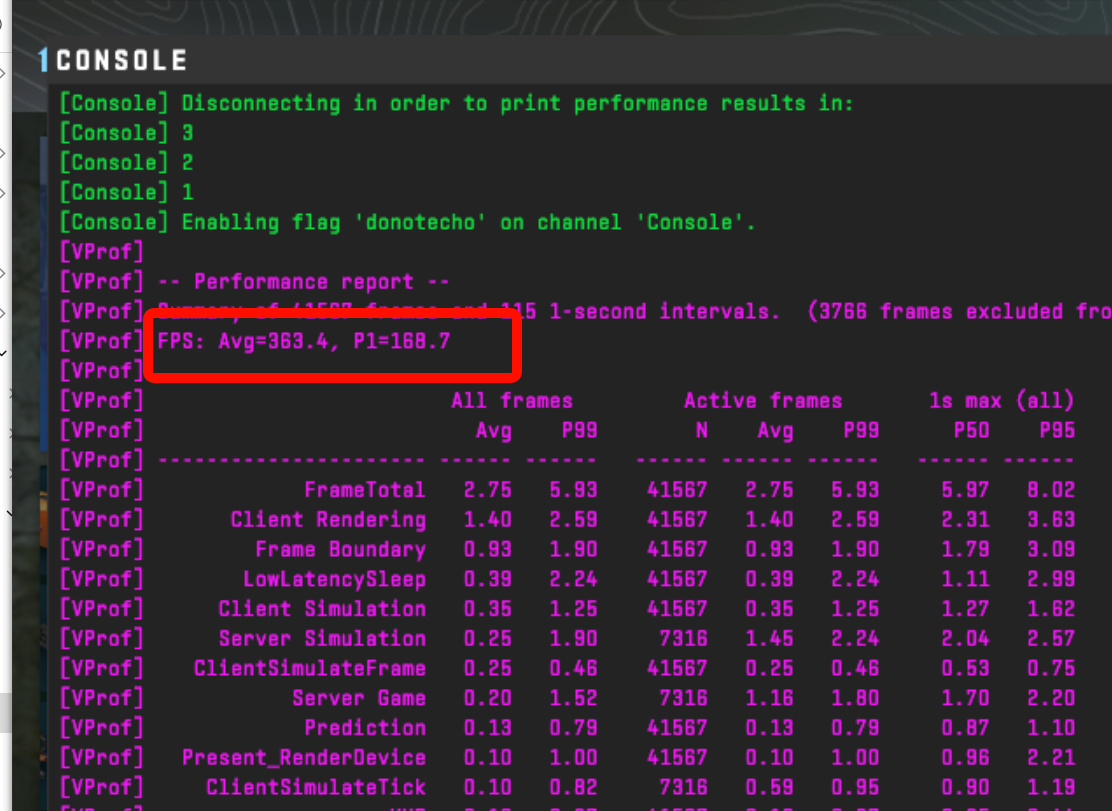The height and width of the screenshot is (811, 1112).
Task: Click the CONSOLE window title
Action: [121, 61]
